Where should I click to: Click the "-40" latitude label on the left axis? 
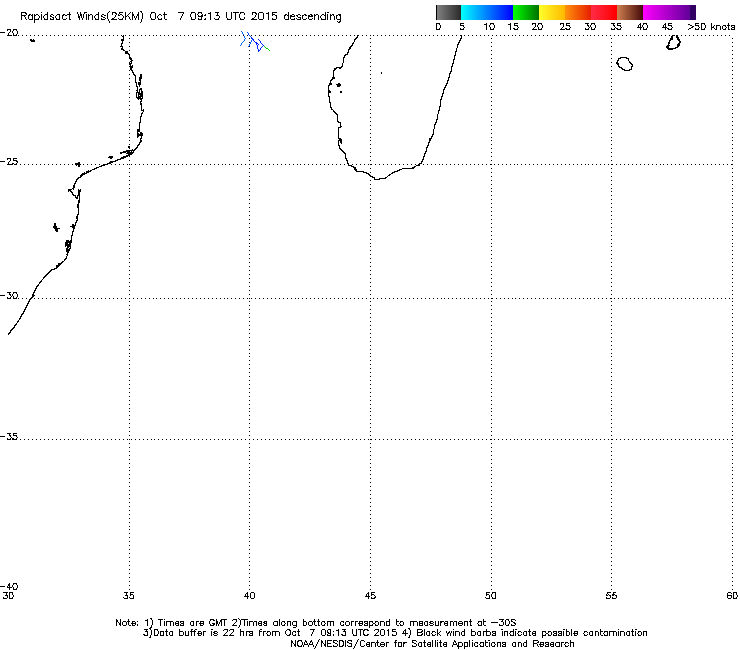pos(9,586)
